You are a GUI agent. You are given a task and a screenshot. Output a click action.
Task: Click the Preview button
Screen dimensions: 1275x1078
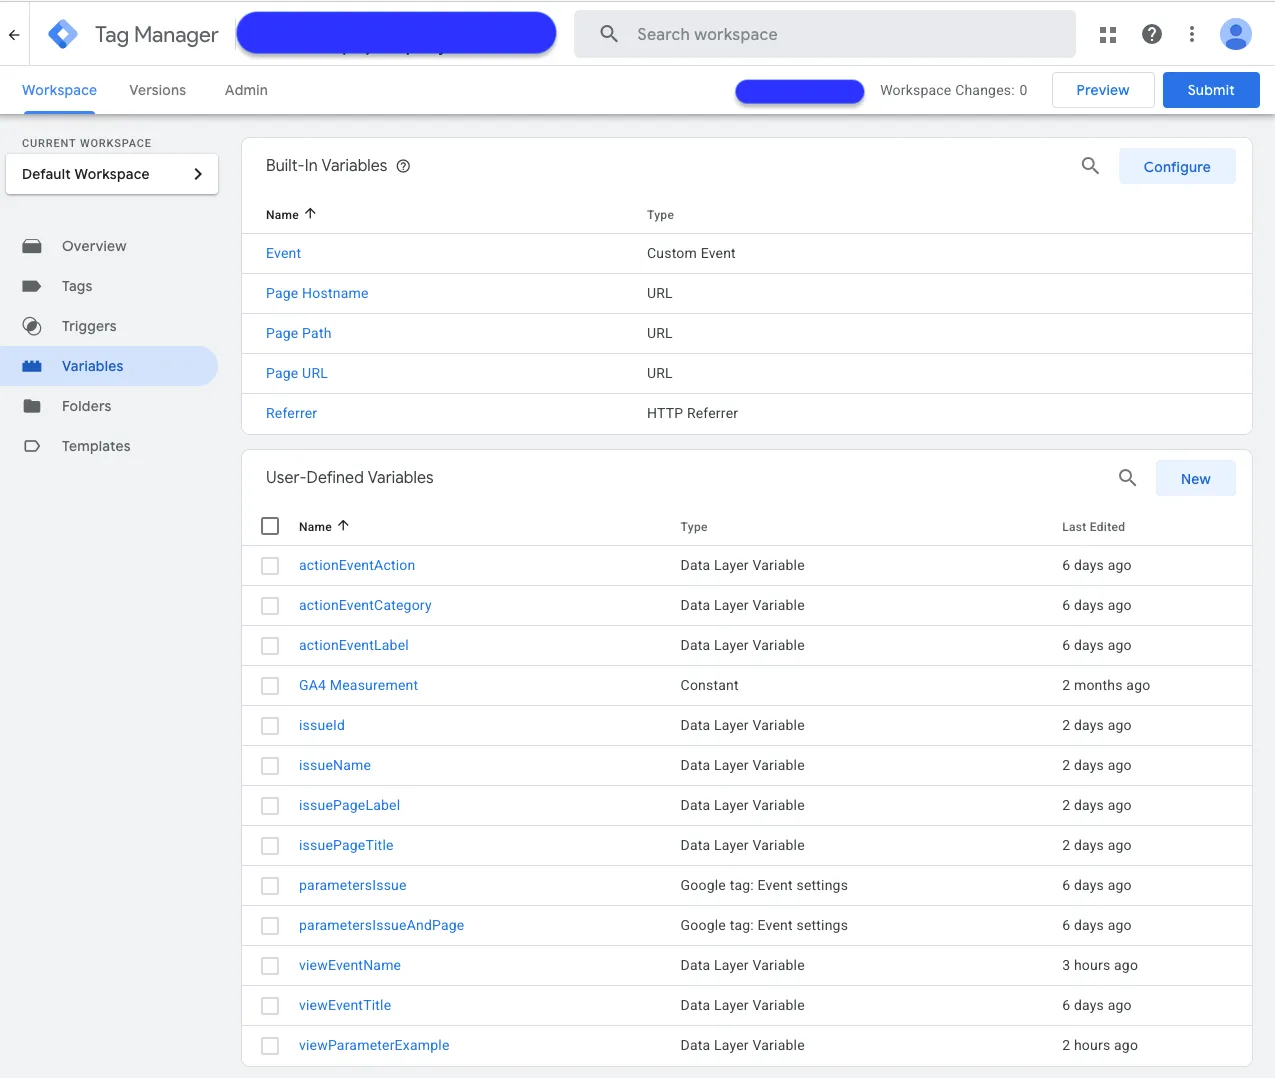[1103, 90]
